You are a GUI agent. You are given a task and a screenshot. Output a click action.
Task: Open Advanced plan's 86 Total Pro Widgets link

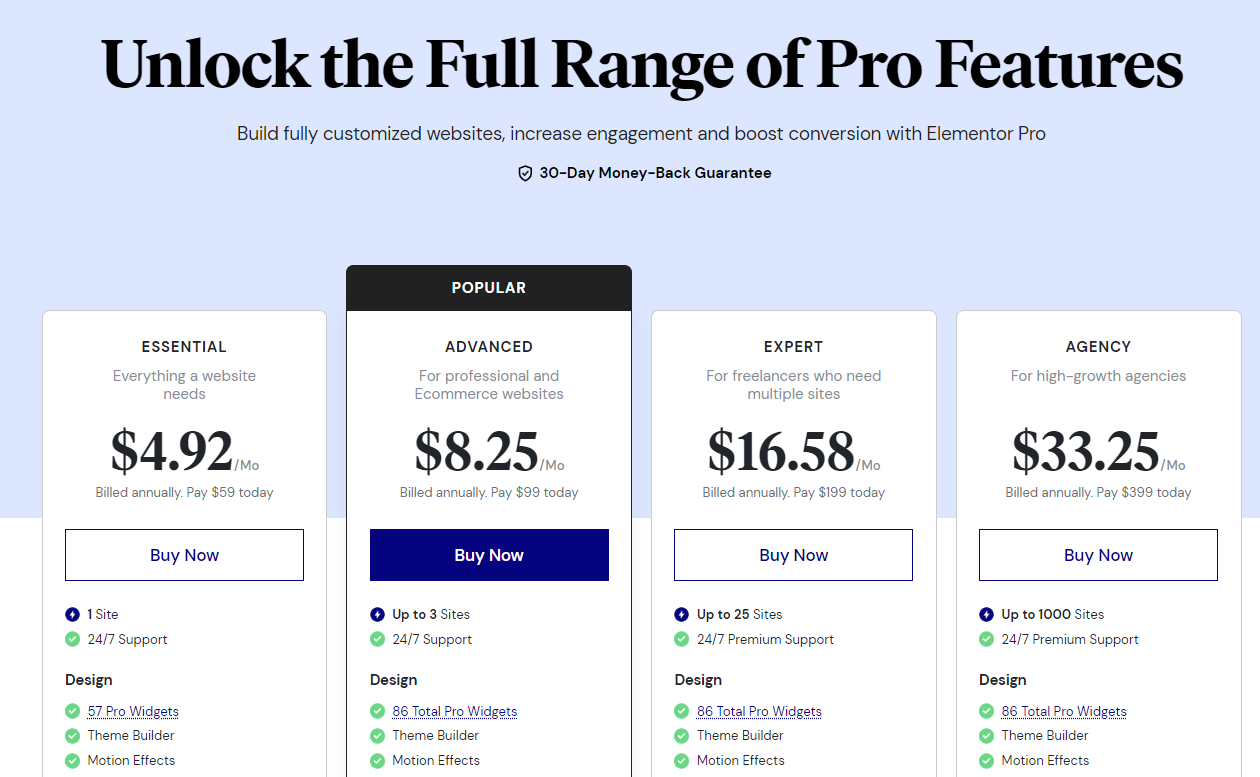[455, 711]
